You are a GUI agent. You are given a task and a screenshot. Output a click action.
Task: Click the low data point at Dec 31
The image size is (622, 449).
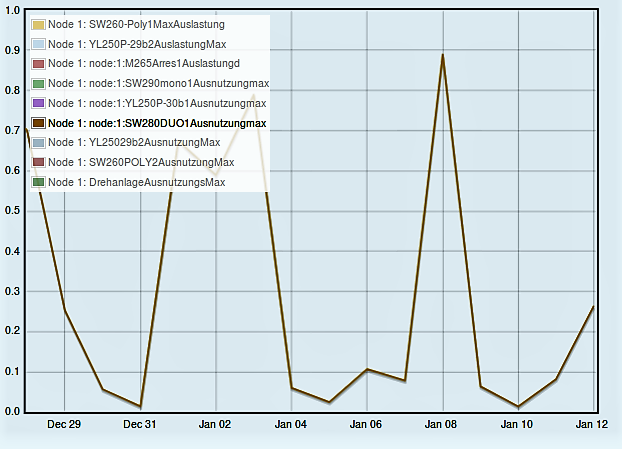(140, 406)
